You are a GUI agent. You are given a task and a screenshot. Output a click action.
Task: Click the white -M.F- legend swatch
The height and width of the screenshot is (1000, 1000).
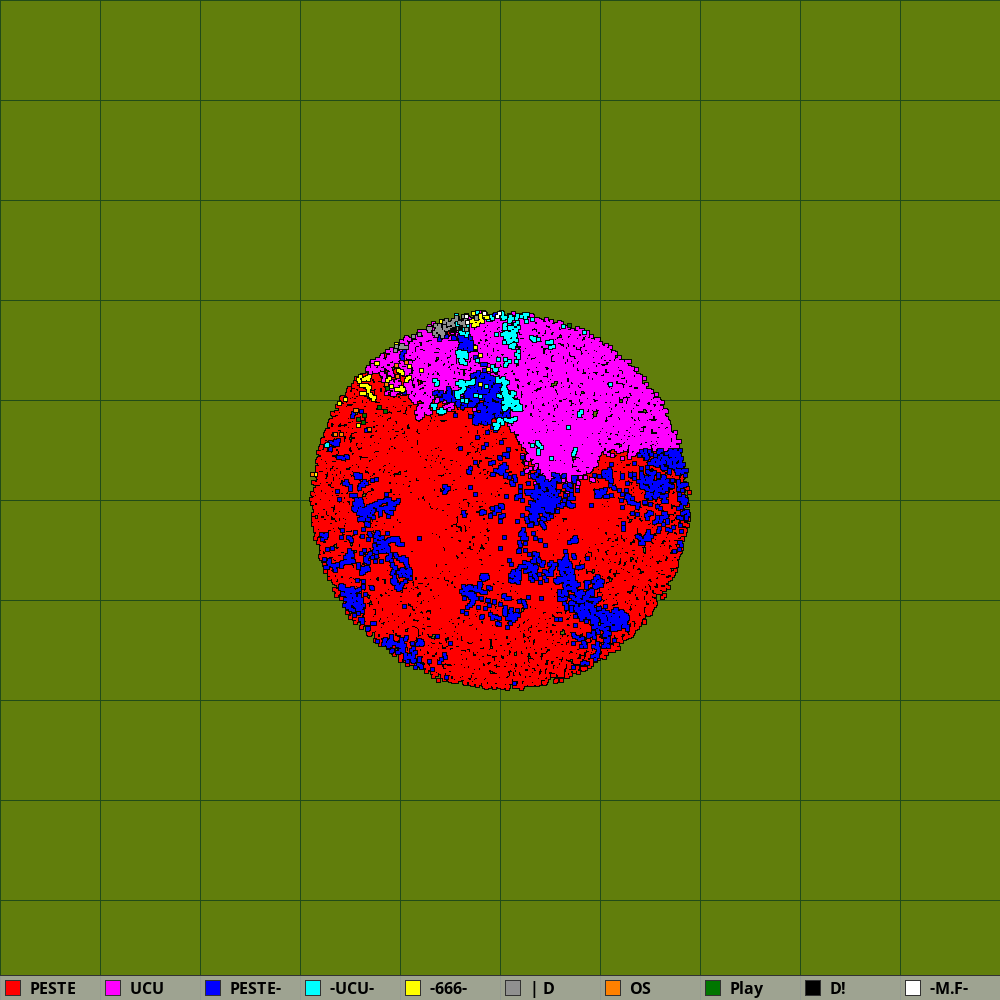[913, 988]
